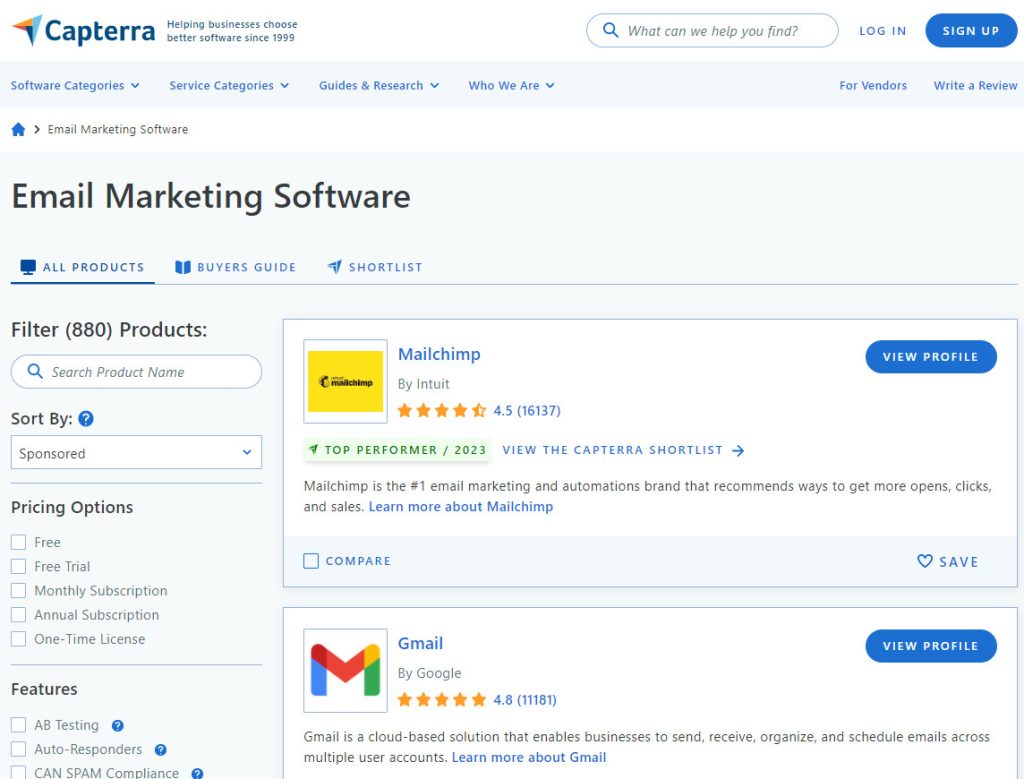Click the CAN SPAM Compliance info icon

pos(197,773)
